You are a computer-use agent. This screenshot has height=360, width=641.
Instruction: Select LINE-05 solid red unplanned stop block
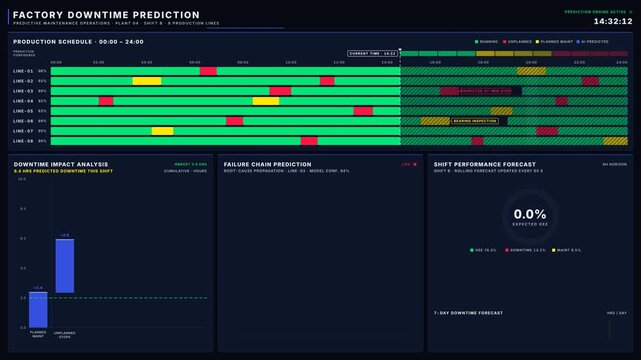tap(363, 111)
